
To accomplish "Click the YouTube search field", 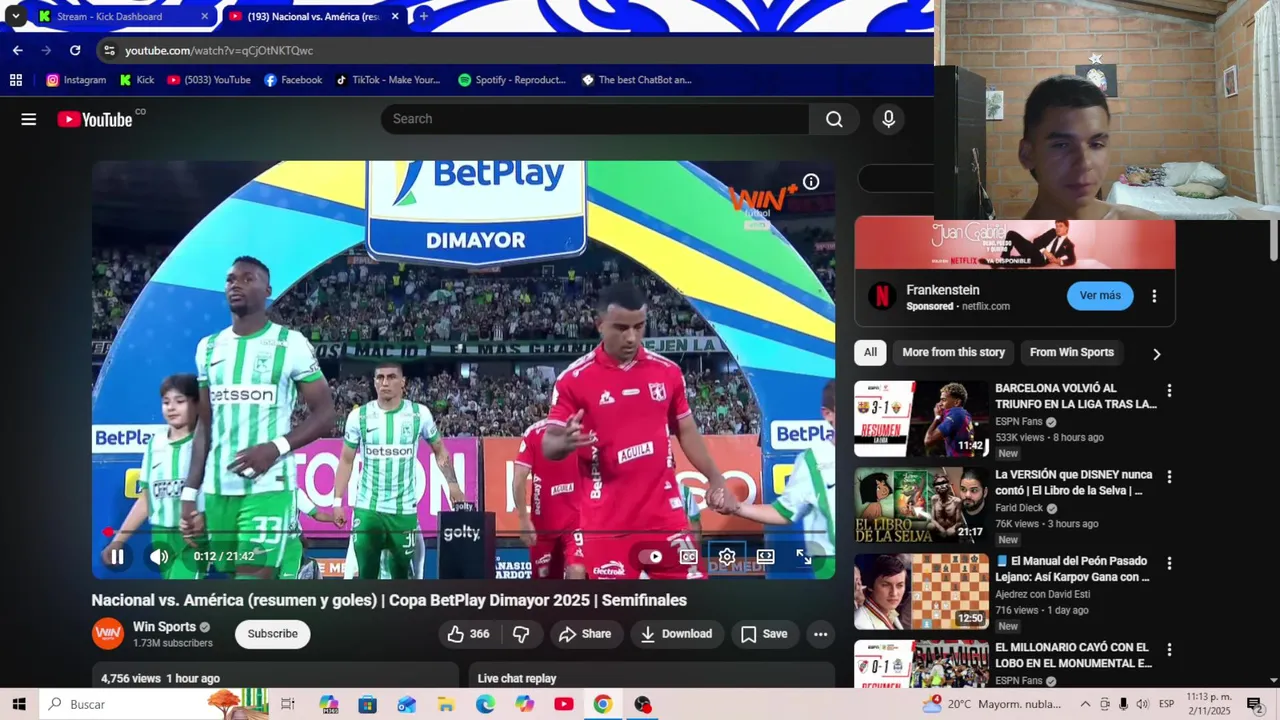I will coord(594,119).
